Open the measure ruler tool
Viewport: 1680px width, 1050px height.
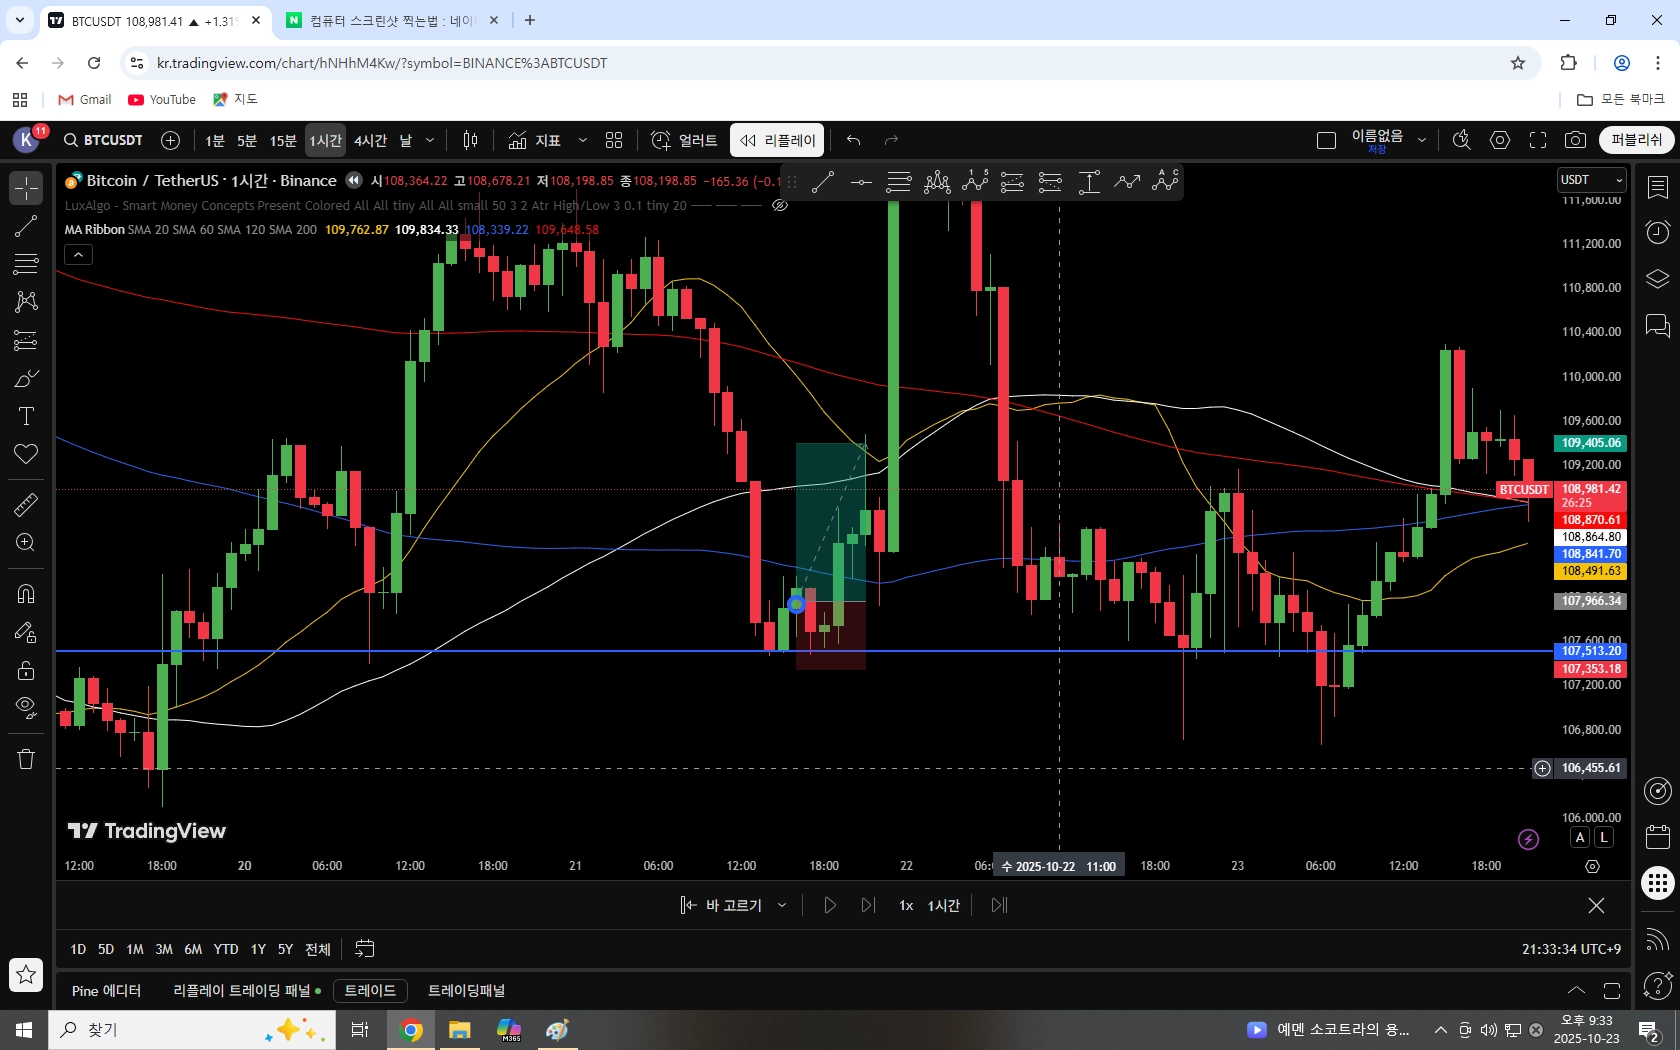pos(26,504)
